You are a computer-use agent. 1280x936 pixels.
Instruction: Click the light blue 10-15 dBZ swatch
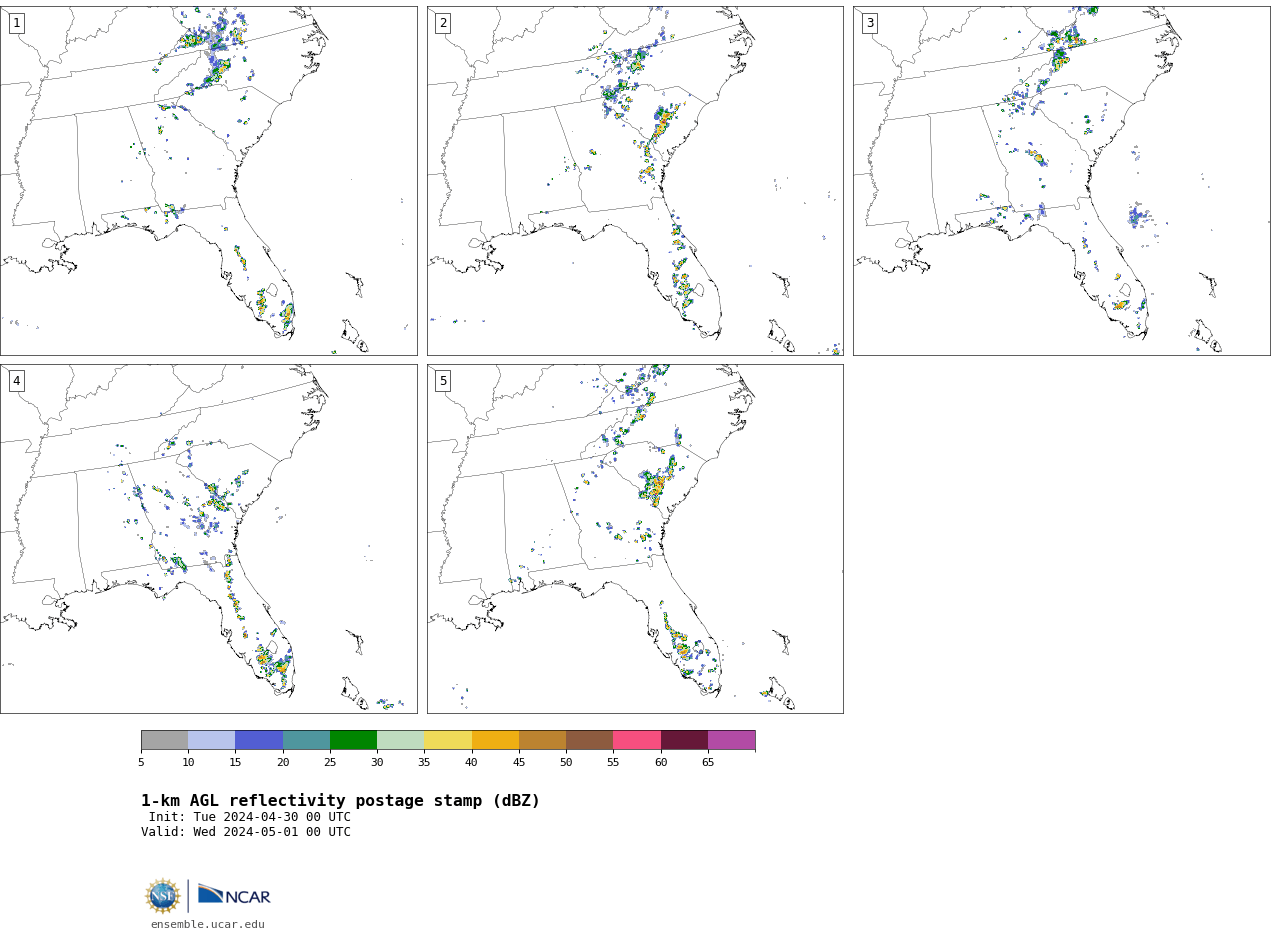click(x=212, y=740)
